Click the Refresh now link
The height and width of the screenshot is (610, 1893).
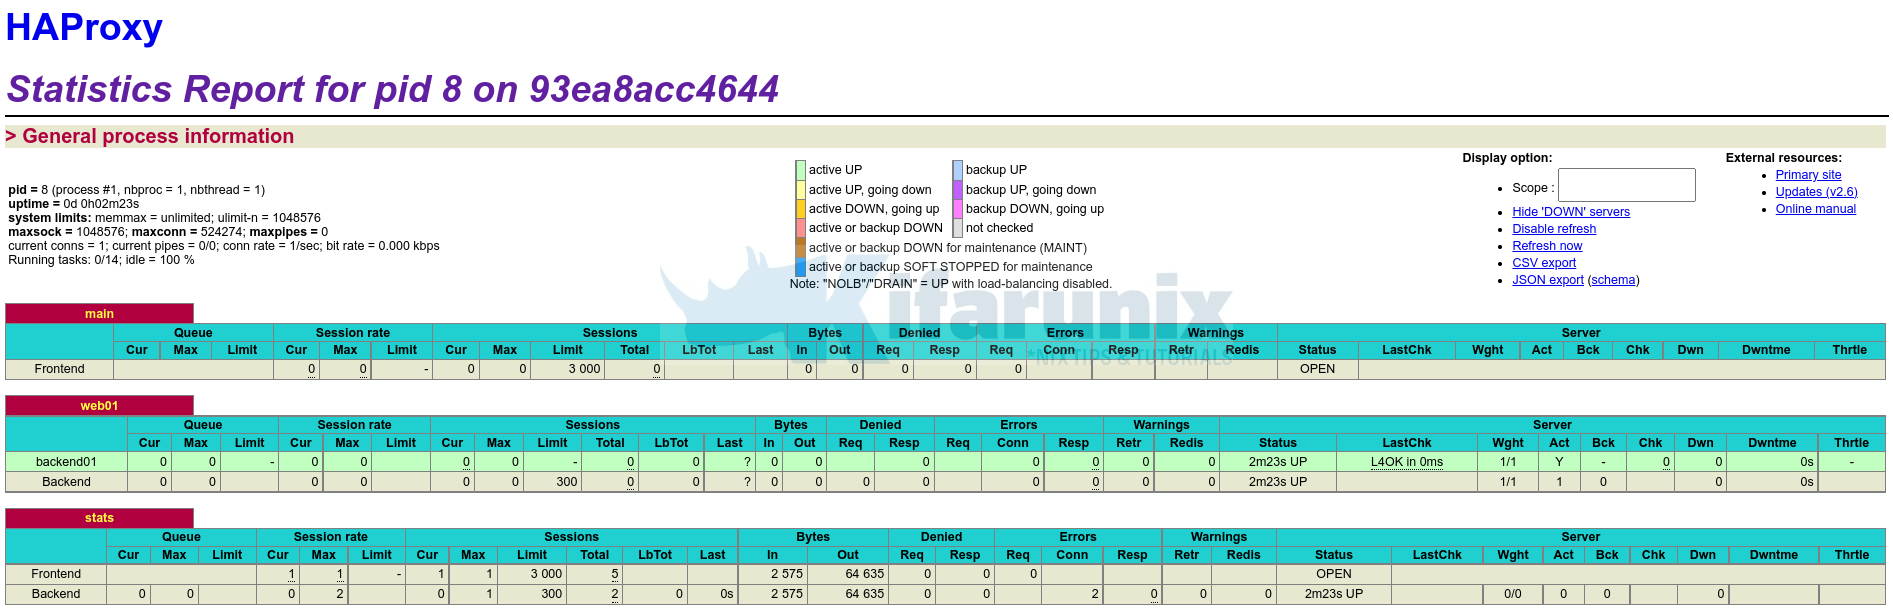pos(1546,246)
